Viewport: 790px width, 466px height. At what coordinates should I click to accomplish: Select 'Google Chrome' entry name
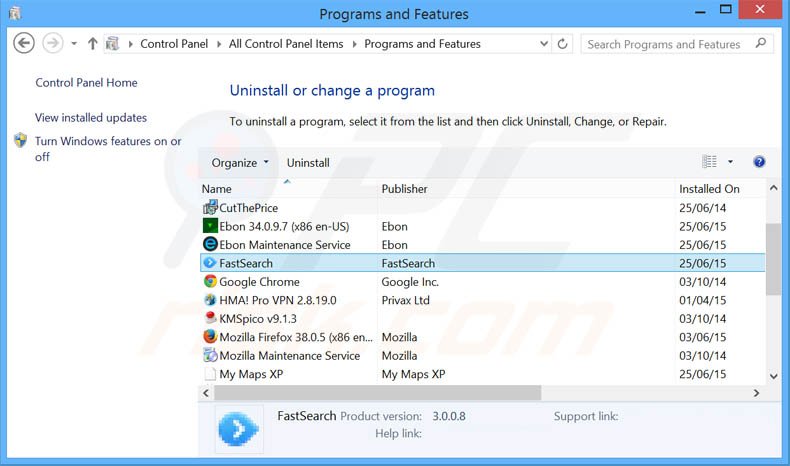tap(259, 282)
